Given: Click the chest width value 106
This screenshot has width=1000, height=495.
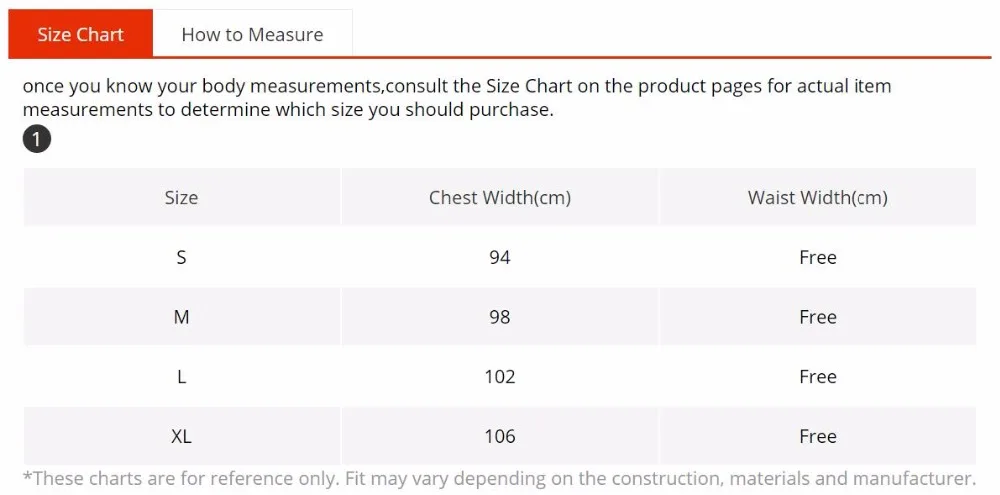Looking at the screenshot, I should (x=500, y=436).
